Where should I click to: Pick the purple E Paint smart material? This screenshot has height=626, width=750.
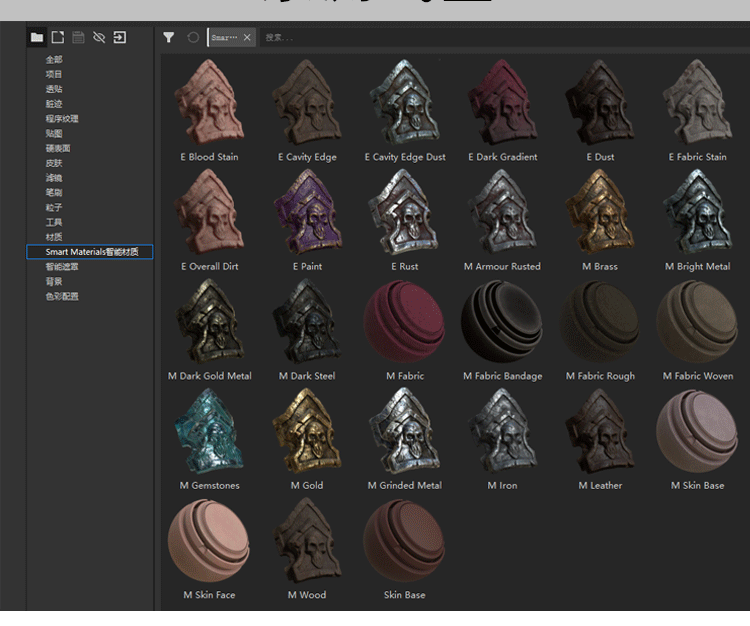[x=307, y=212]
